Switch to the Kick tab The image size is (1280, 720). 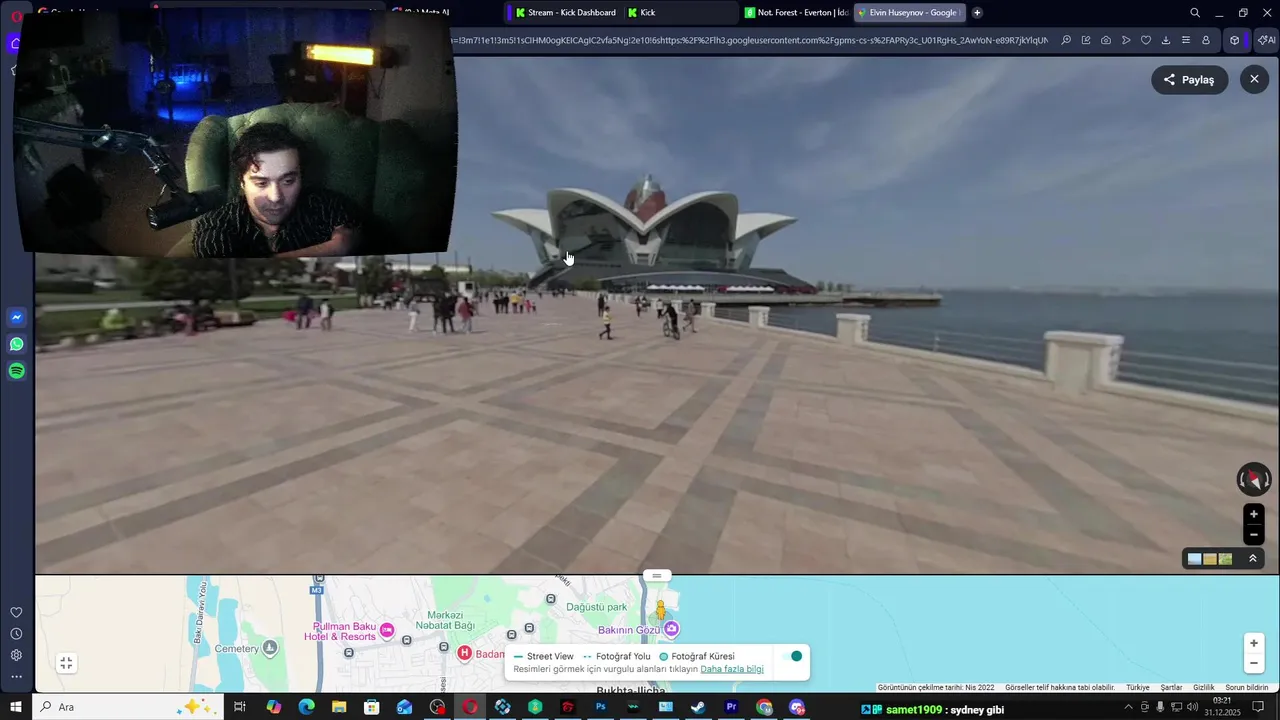(680, 13)
